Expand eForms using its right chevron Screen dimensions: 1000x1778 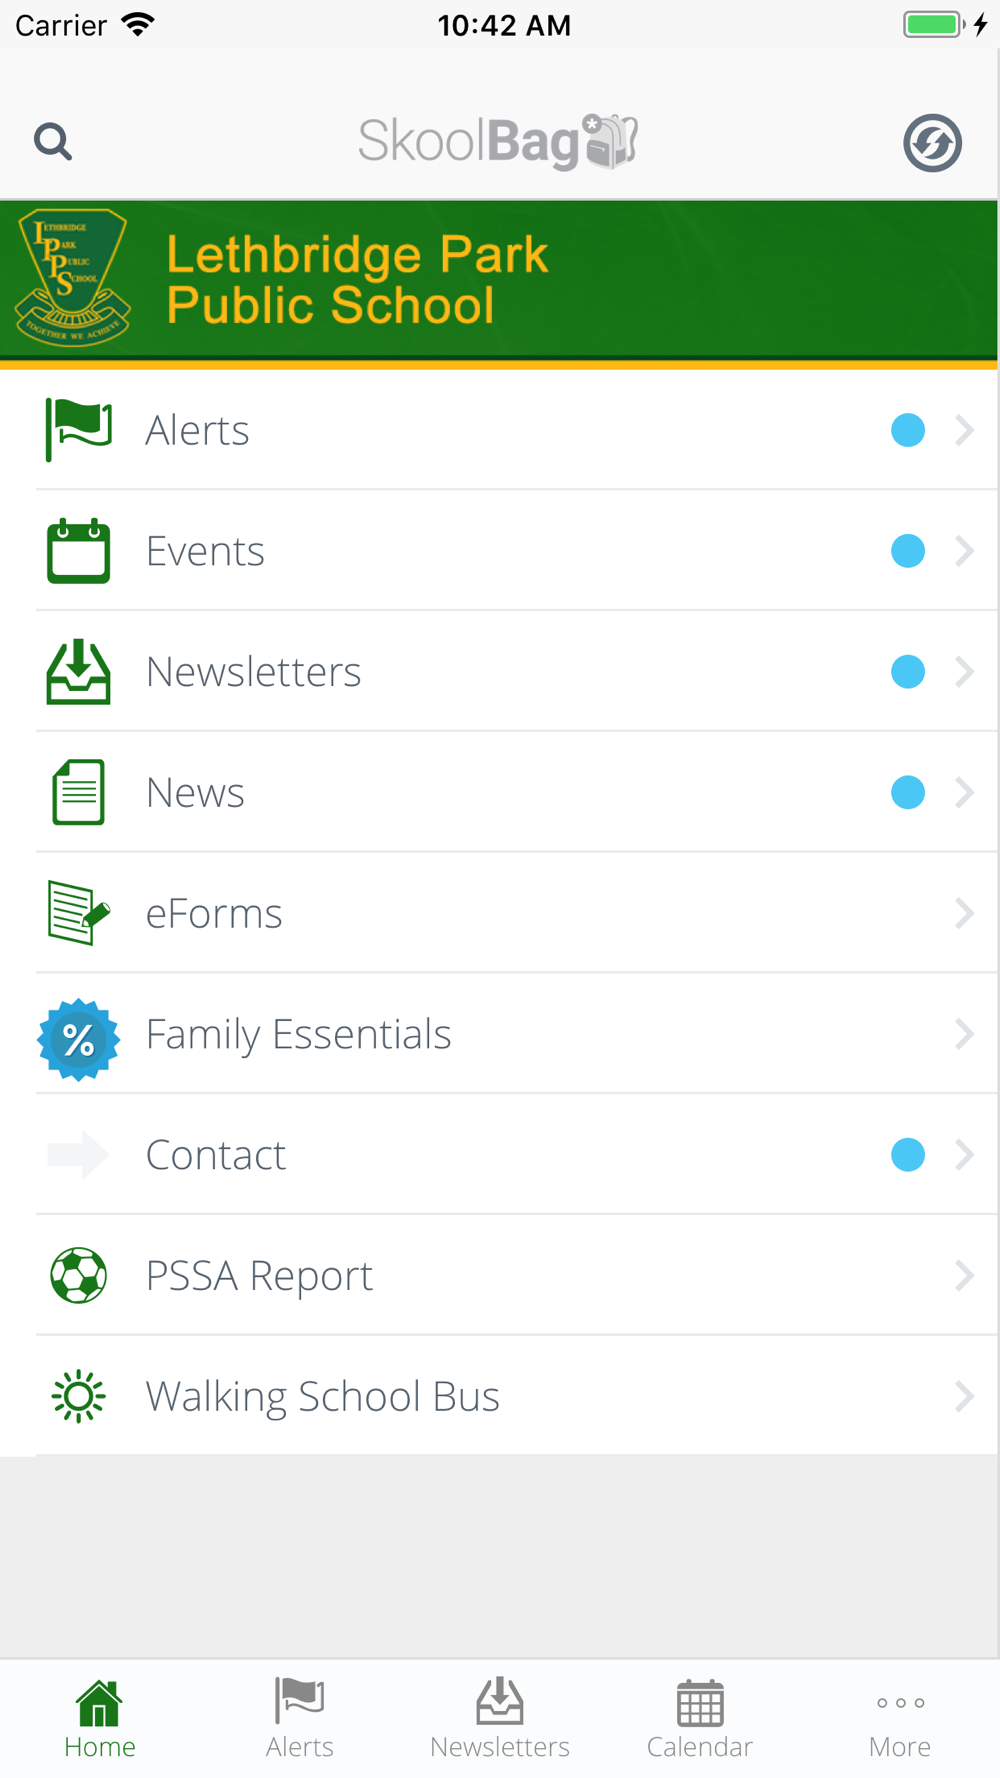964,913
